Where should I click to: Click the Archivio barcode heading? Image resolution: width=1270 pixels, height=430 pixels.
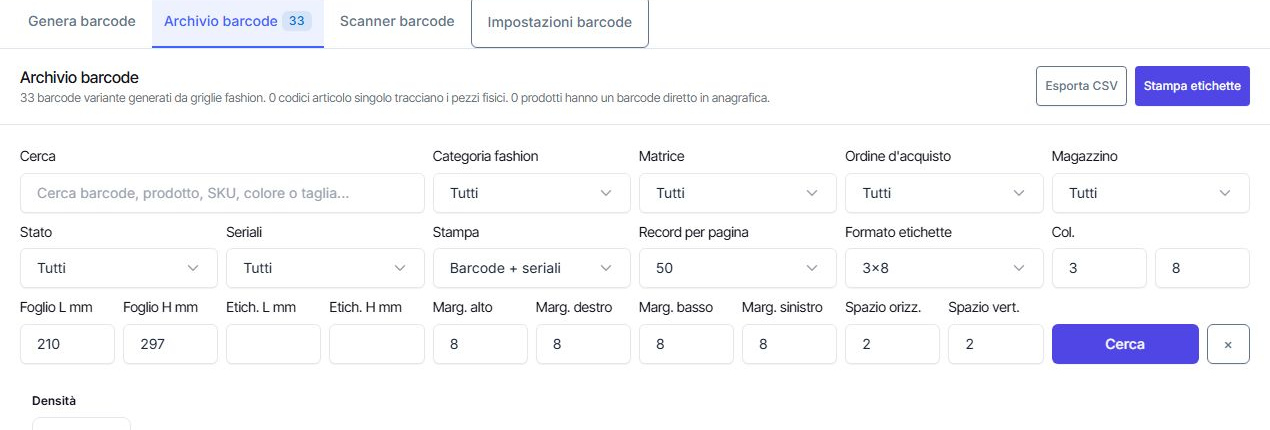[79, 77]
